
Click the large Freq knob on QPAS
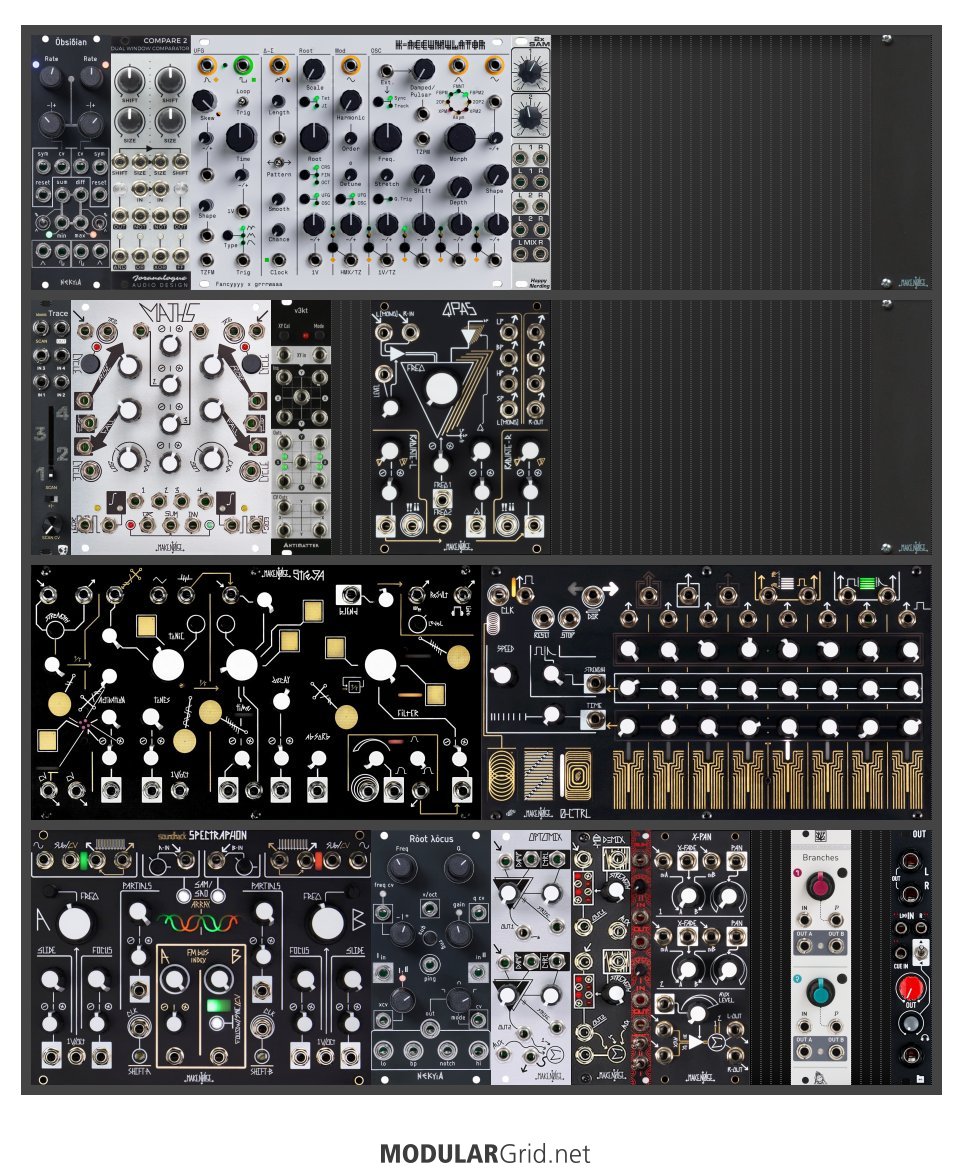pyautogui.click(x=441, y=388)
